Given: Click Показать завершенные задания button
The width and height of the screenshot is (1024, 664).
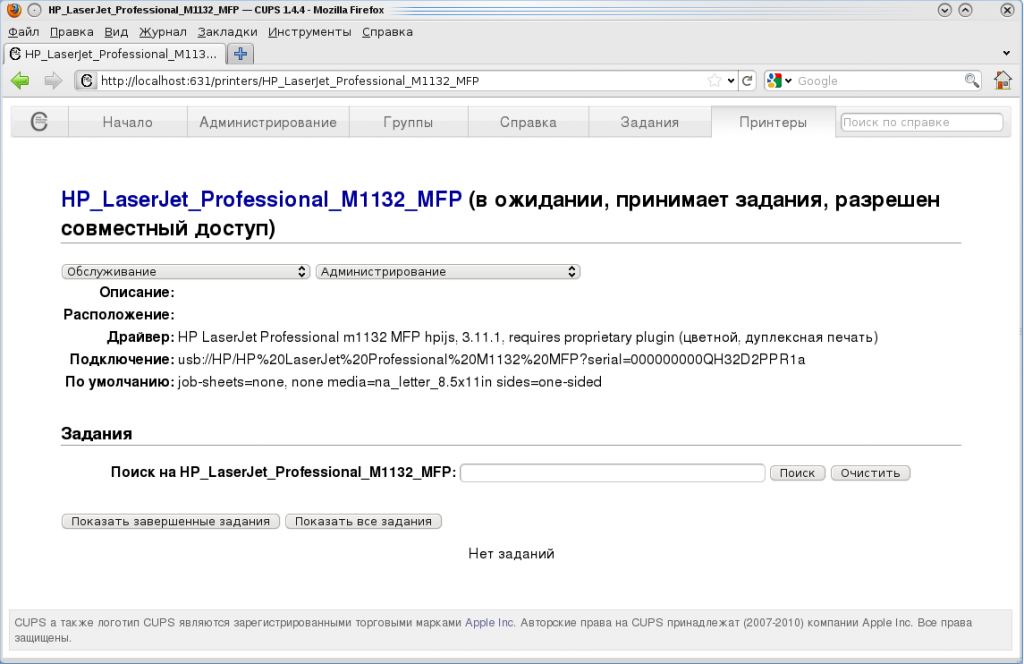Looking at the screenshot, I should [170, 521].
